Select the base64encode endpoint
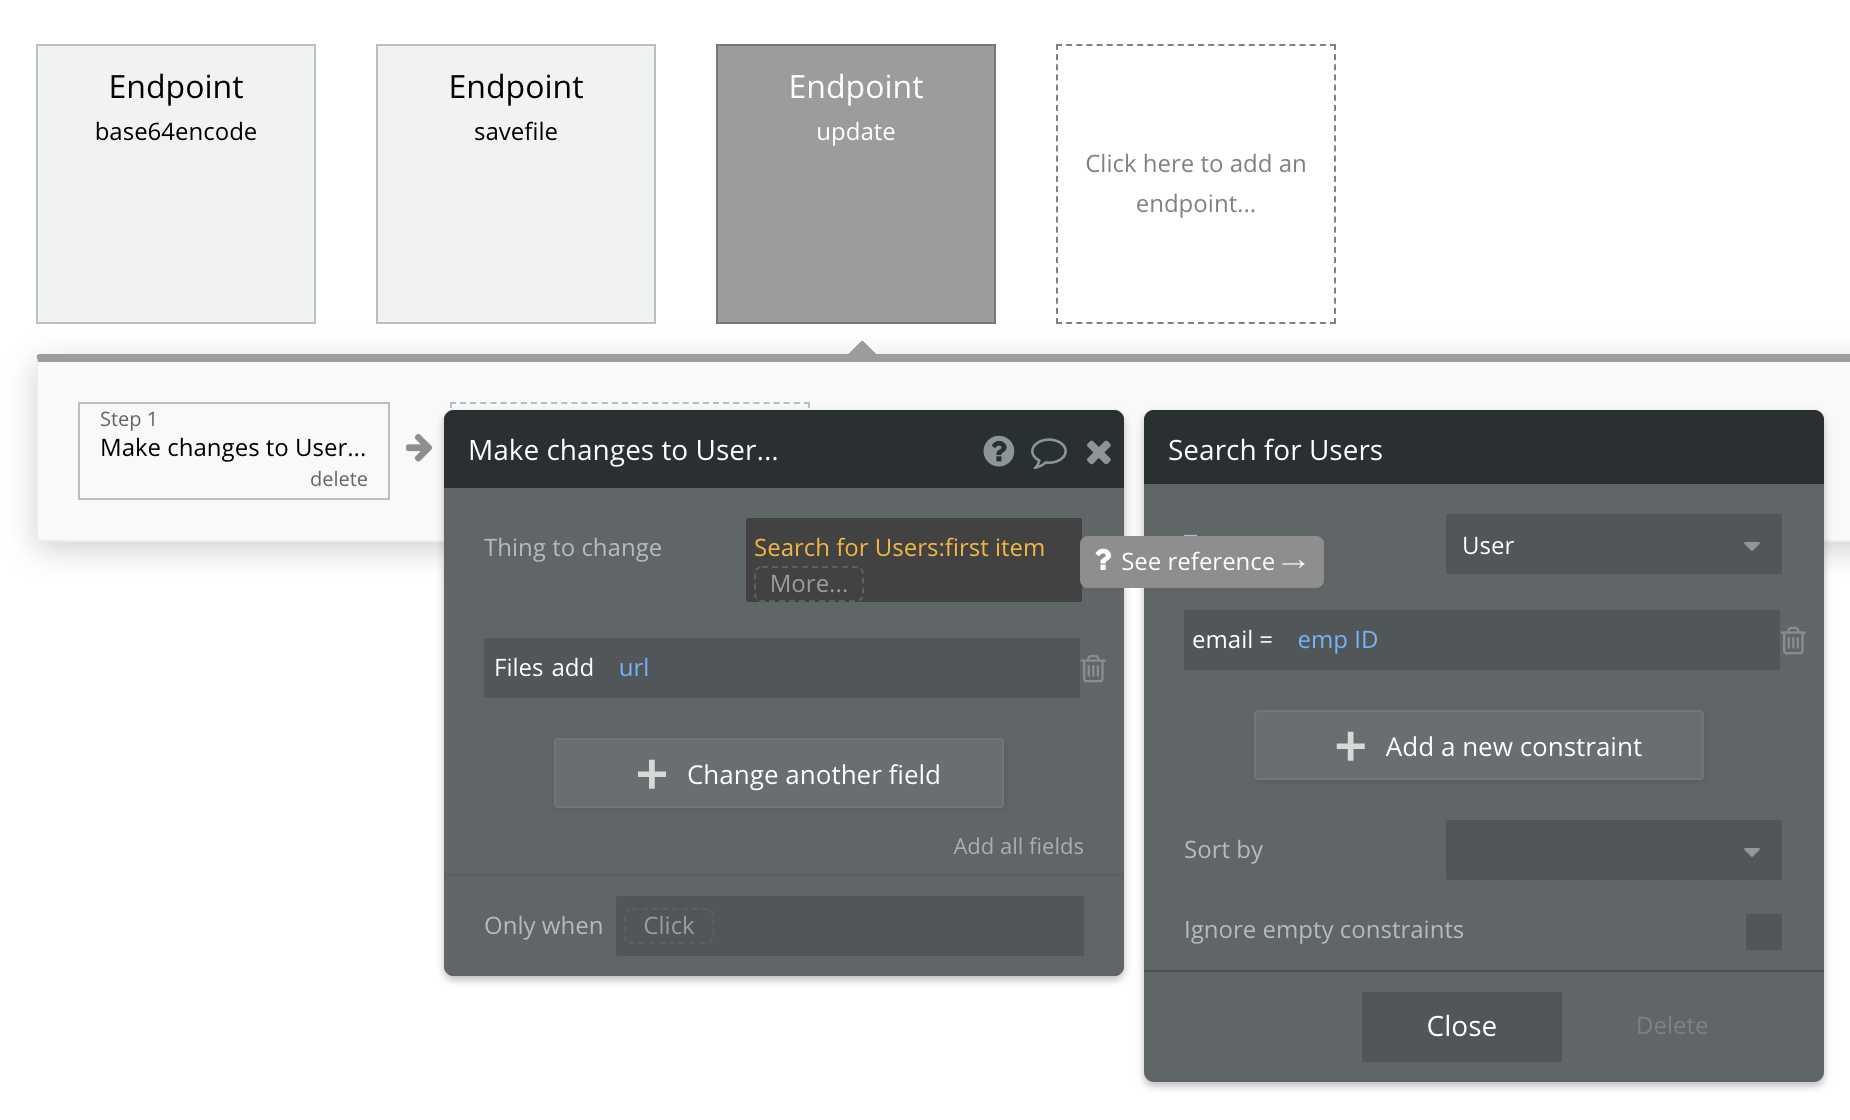This screenshot has height=1120, width=1850. pos(176,184)
